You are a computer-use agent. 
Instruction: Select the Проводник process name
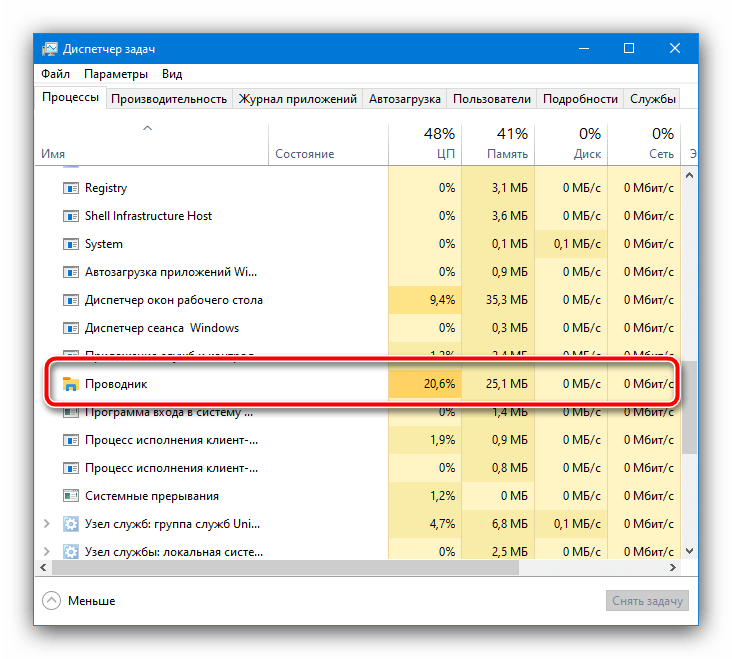point(116,384)
